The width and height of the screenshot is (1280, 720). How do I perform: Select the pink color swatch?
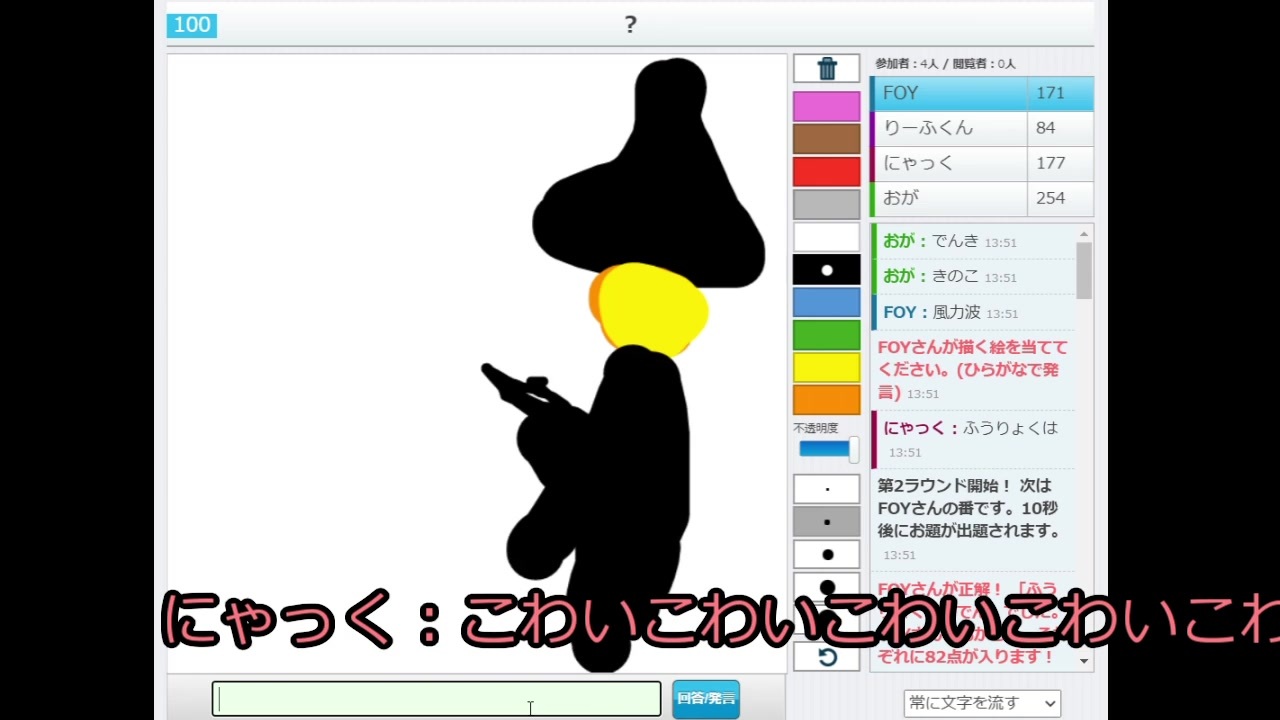coord(826,106)
